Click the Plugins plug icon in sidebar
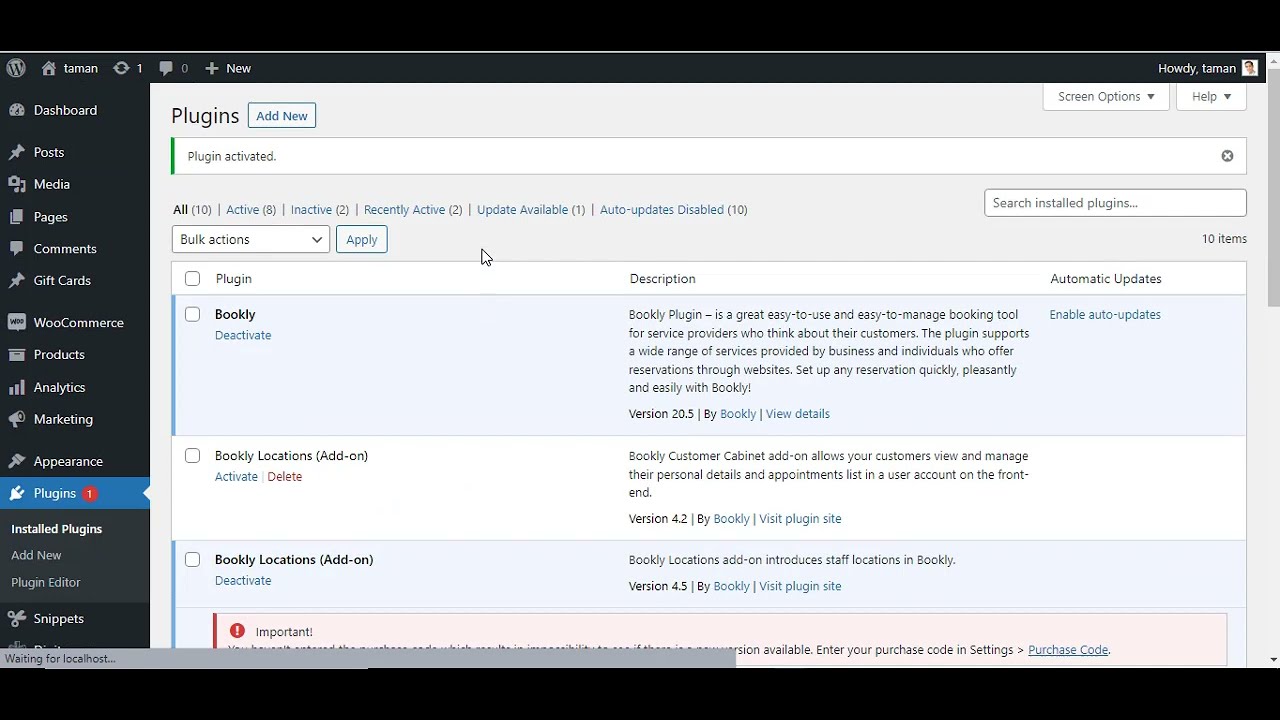Screen dimensions: 1280x720 (16, 493)
